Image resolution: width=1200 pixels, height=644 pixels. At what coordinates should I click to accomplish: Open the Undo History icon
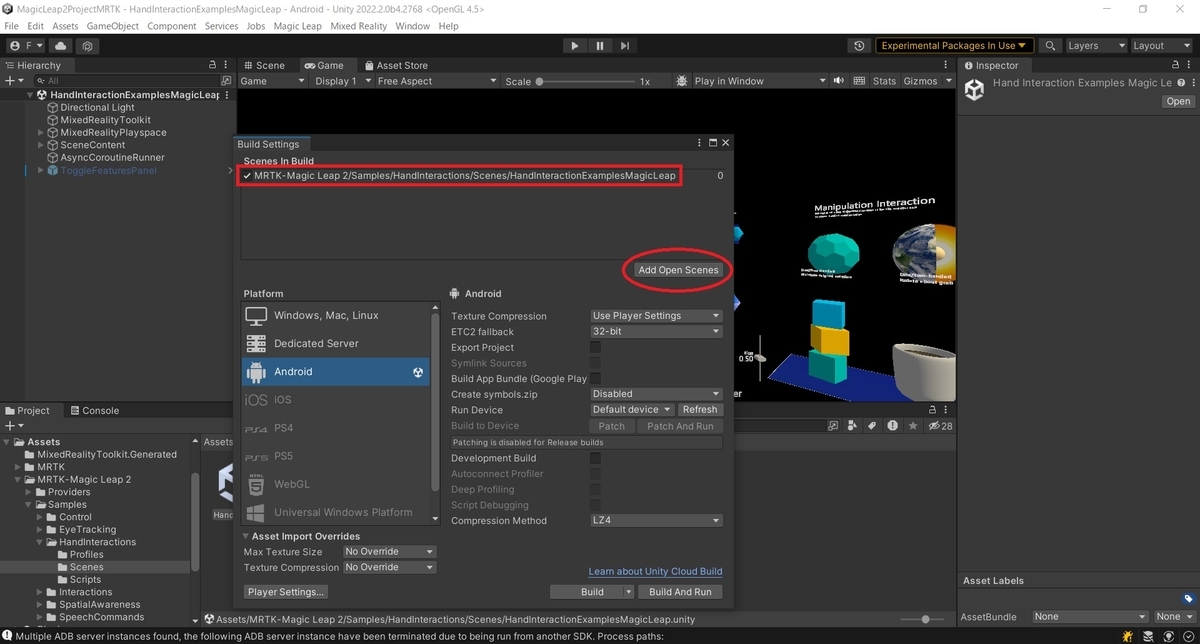click(x=859, y=46)
